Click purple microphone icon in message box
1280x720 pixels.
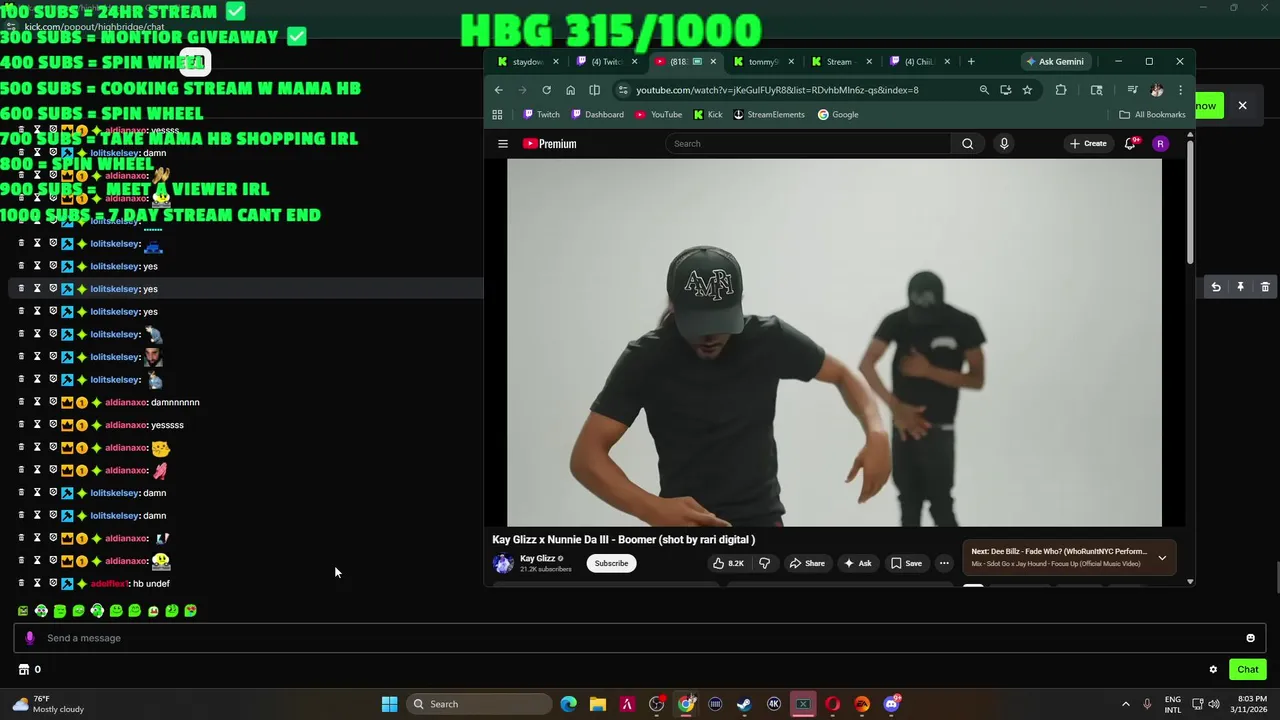[29, 638]
